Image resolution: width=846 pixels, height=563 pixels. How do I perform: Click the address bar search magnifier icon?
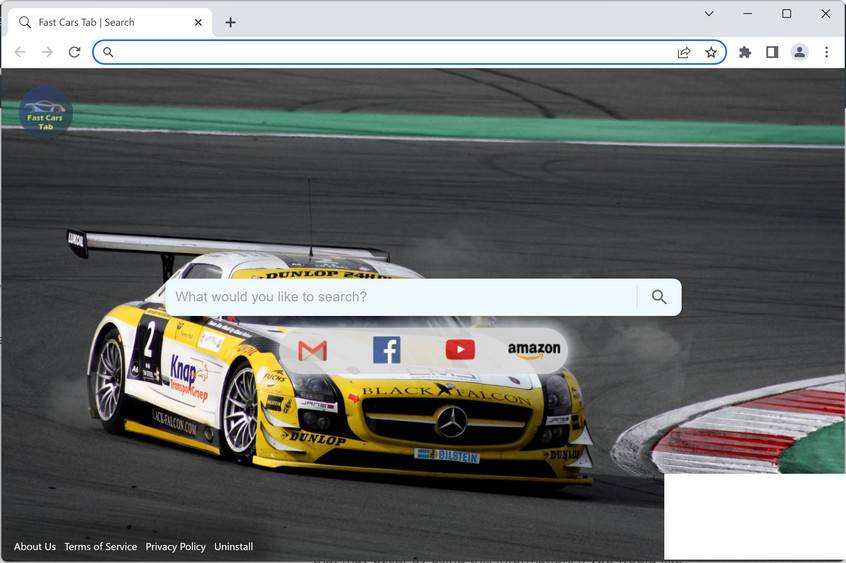[108, 52]
